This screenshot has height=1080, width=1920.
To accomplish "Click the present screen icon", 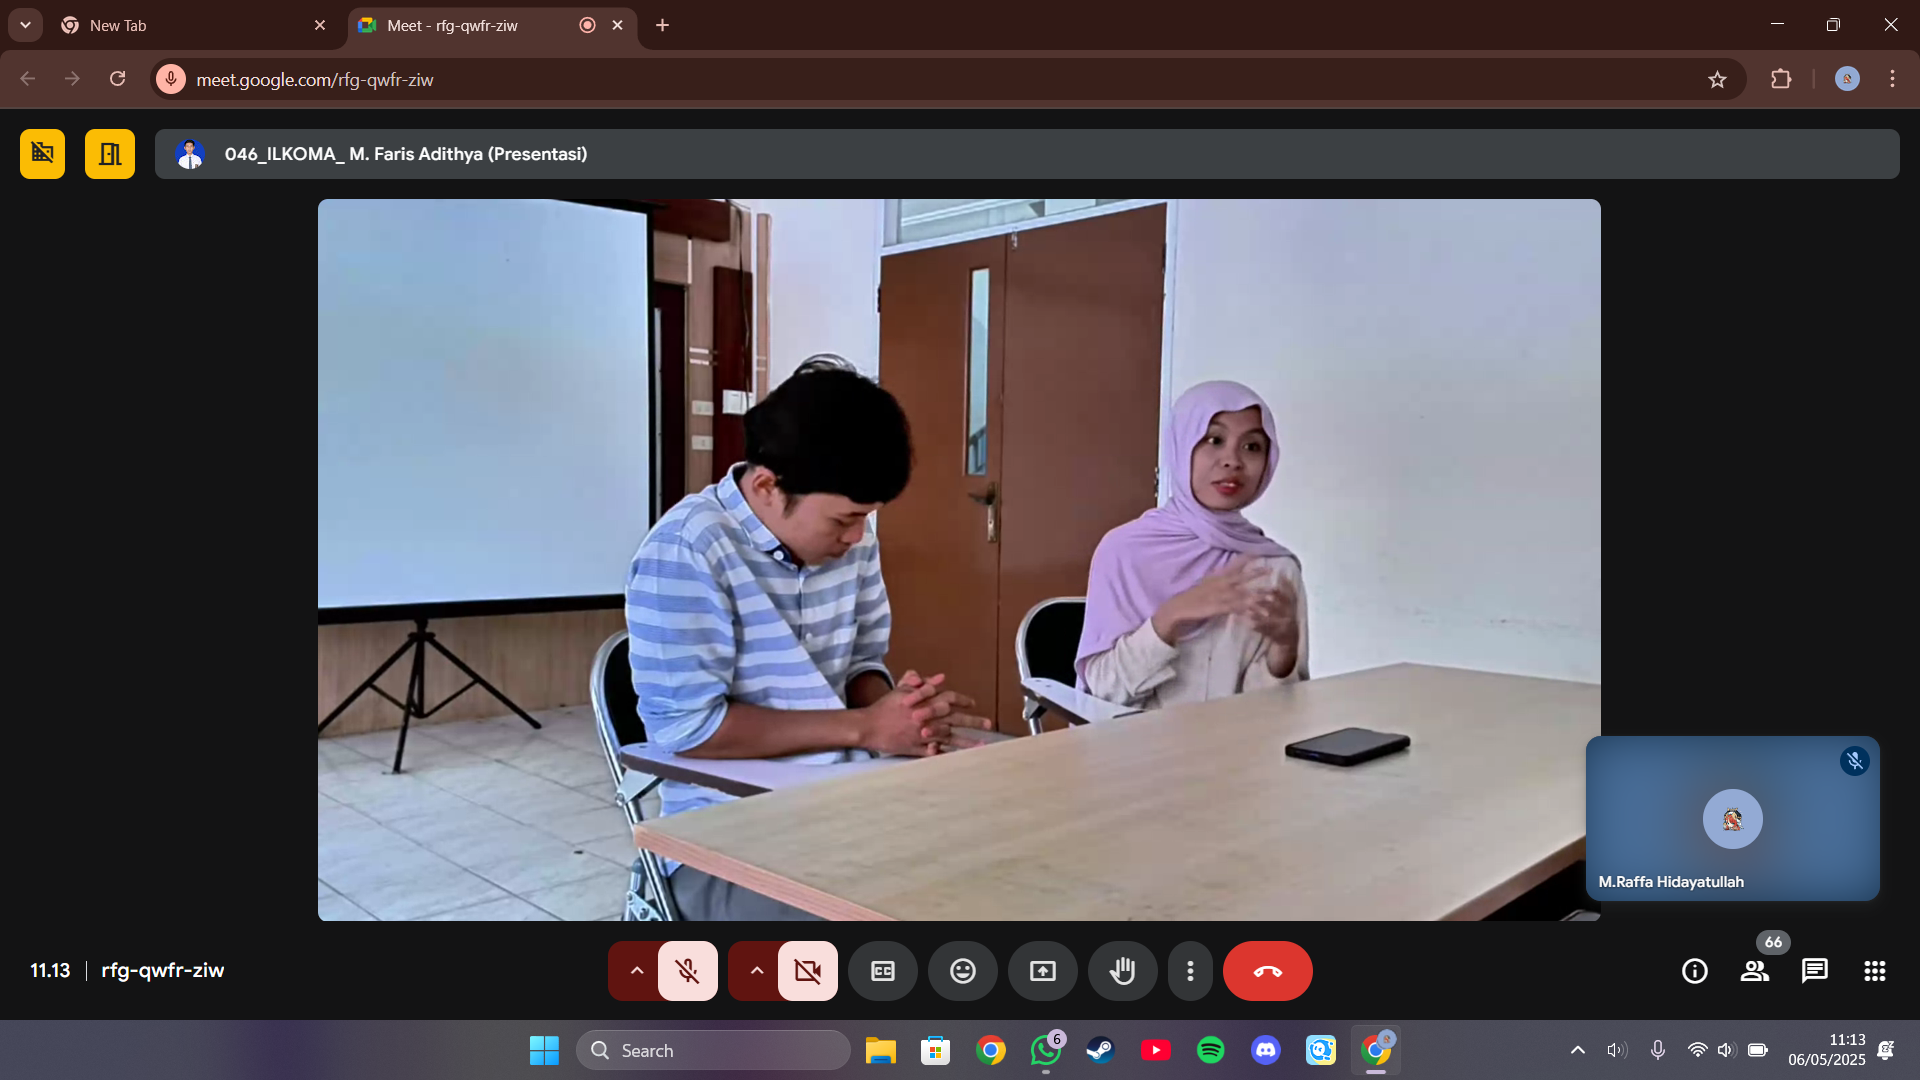I will tap(1042, 971).
